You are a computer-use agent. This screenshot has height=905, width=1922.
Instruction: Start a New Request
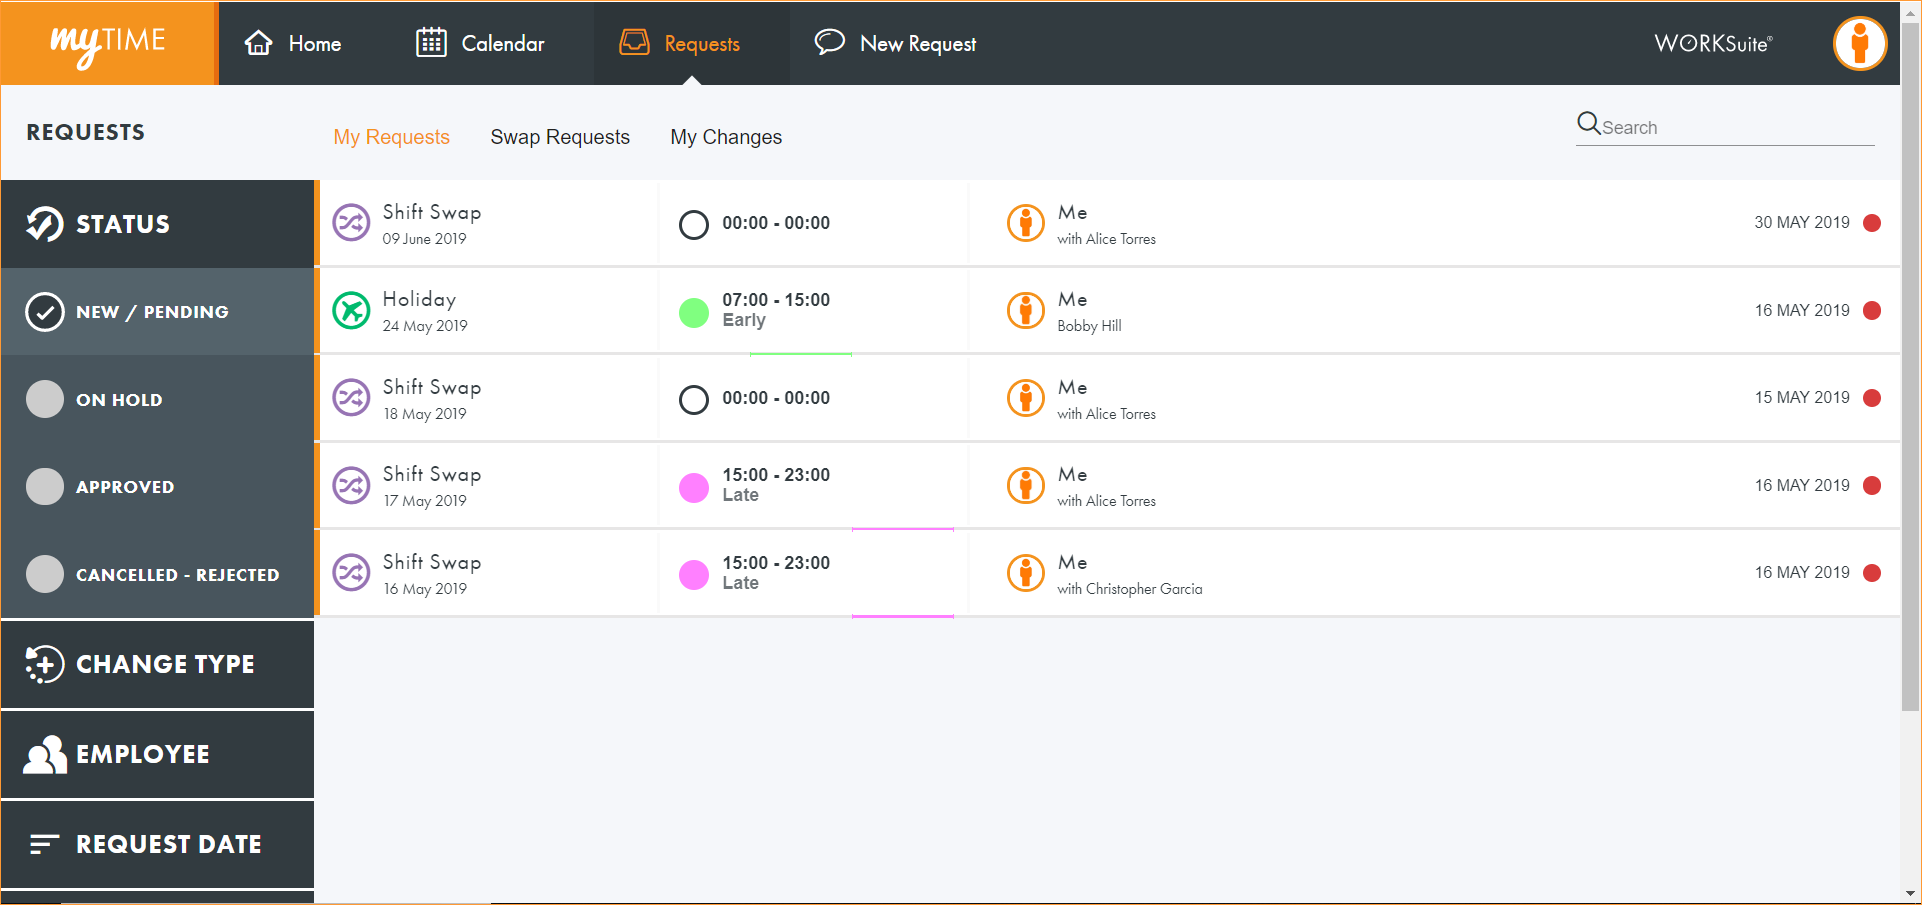(895, 43)
